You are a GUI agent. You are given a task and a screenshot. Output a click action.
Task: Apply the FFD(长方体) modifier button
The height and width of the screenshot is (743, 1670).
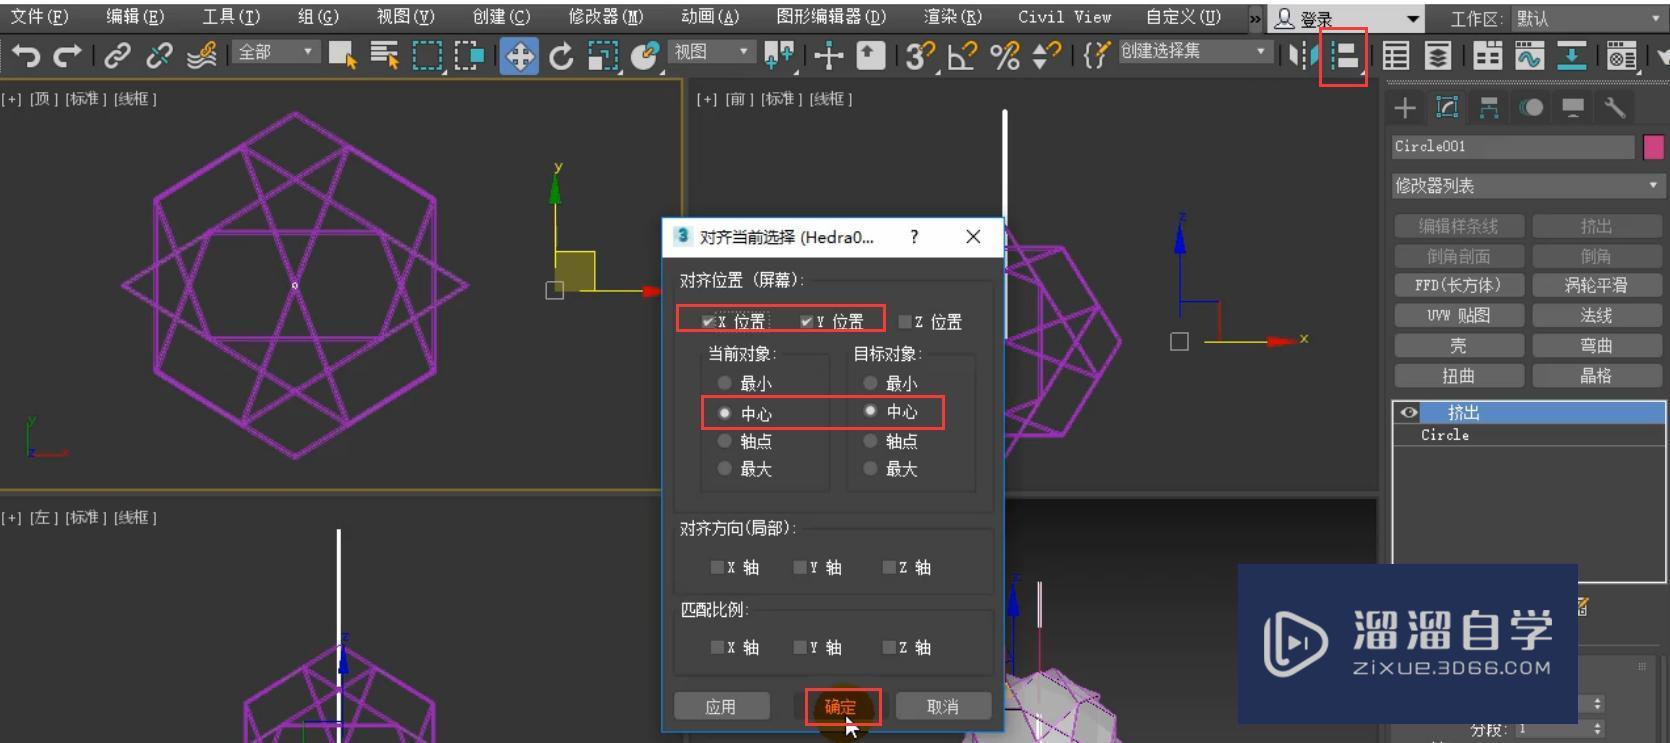point(1458,285)
